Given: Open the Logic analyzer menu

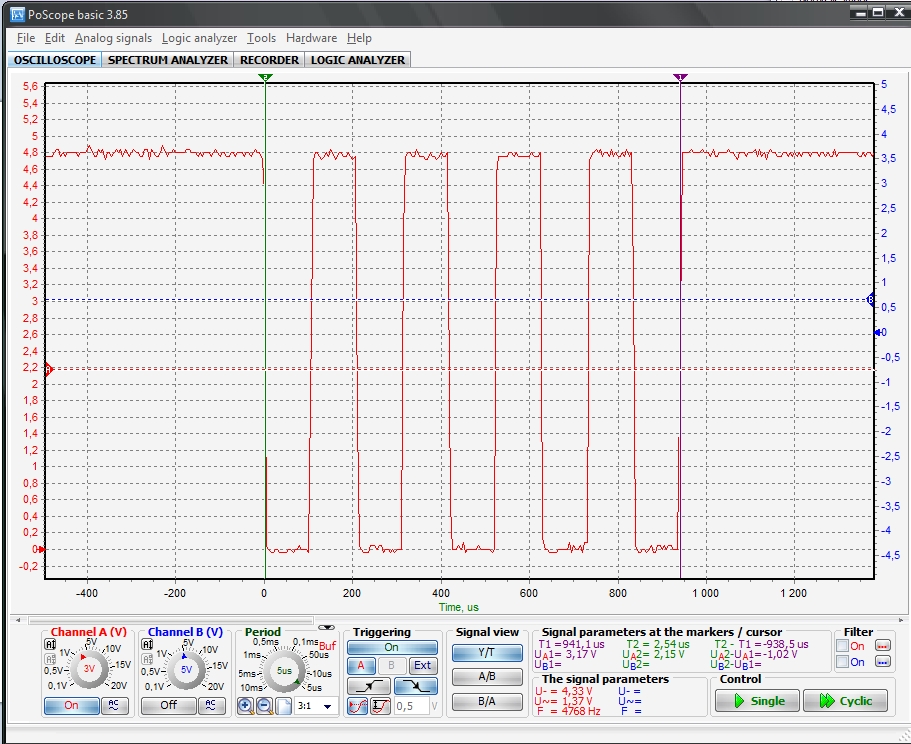Looking at the screenshot, I should [x=199, y=38].
